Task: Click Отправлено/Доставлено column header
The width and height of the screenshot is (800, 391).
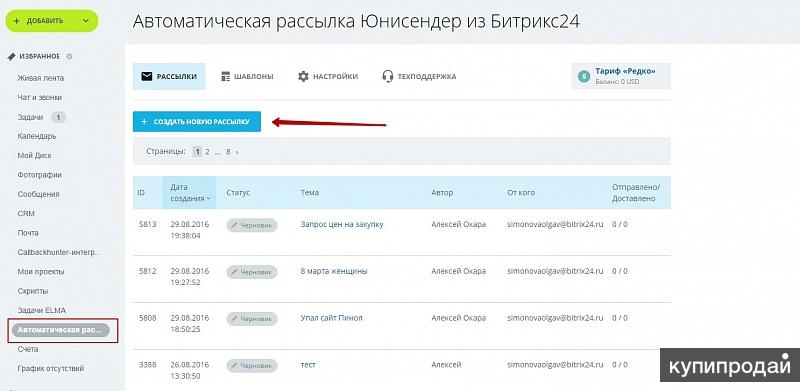Action: click(636, 193)
